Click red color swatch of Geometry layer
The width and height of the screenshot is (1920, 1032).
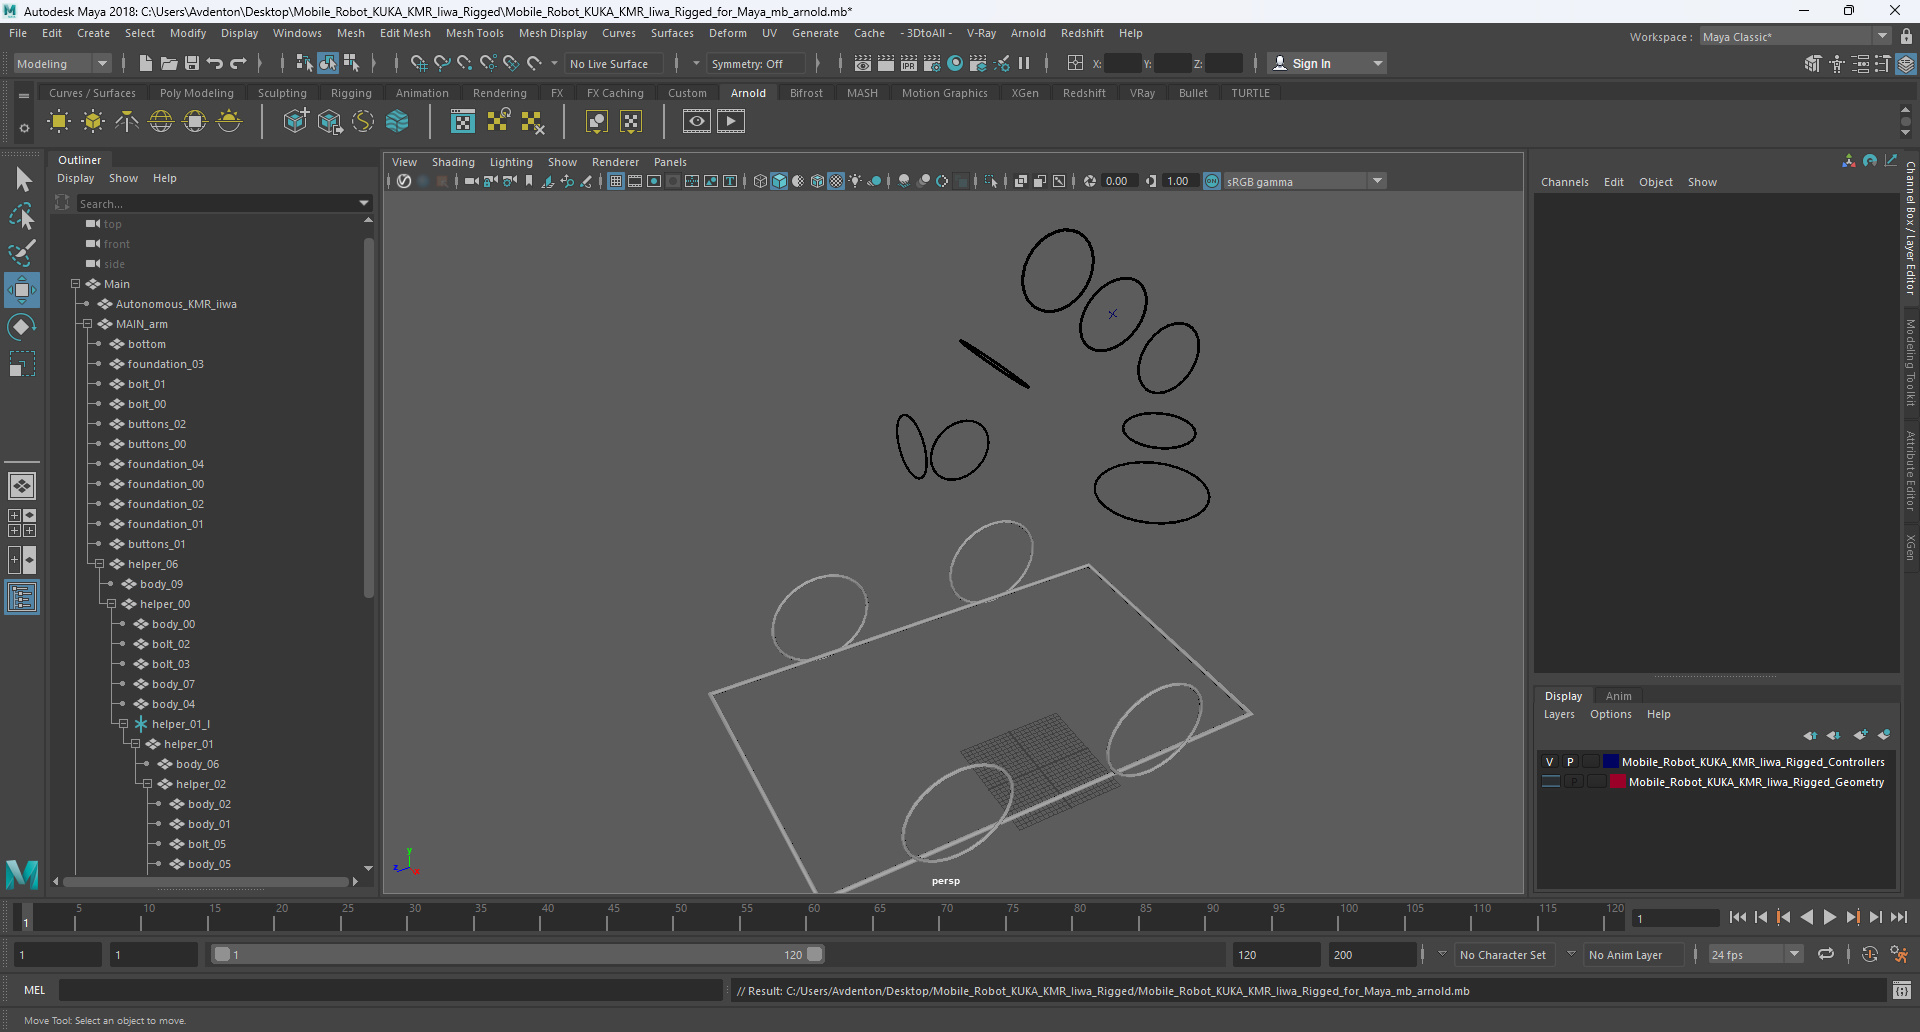tap(1617, 782)
